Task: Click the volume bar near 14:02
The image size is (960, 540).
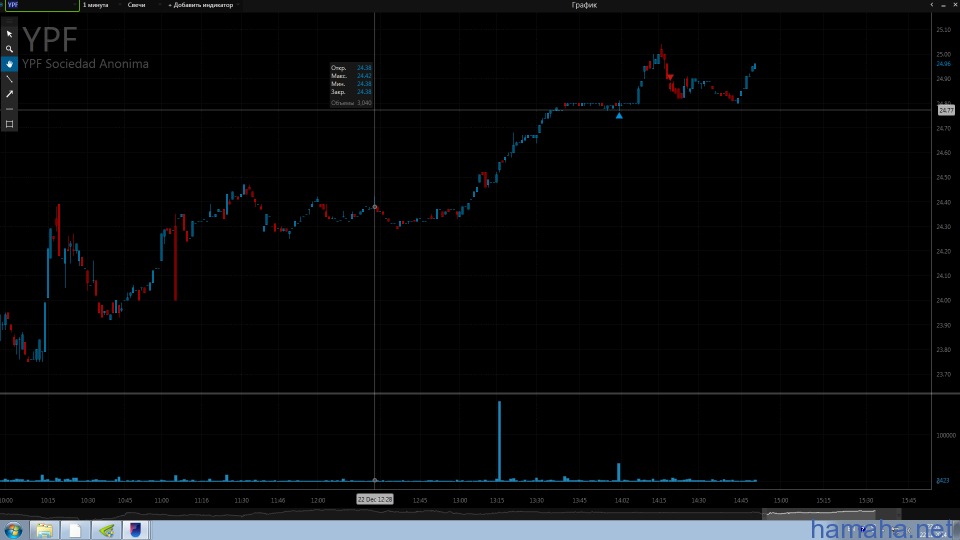Action: [618, 472]
